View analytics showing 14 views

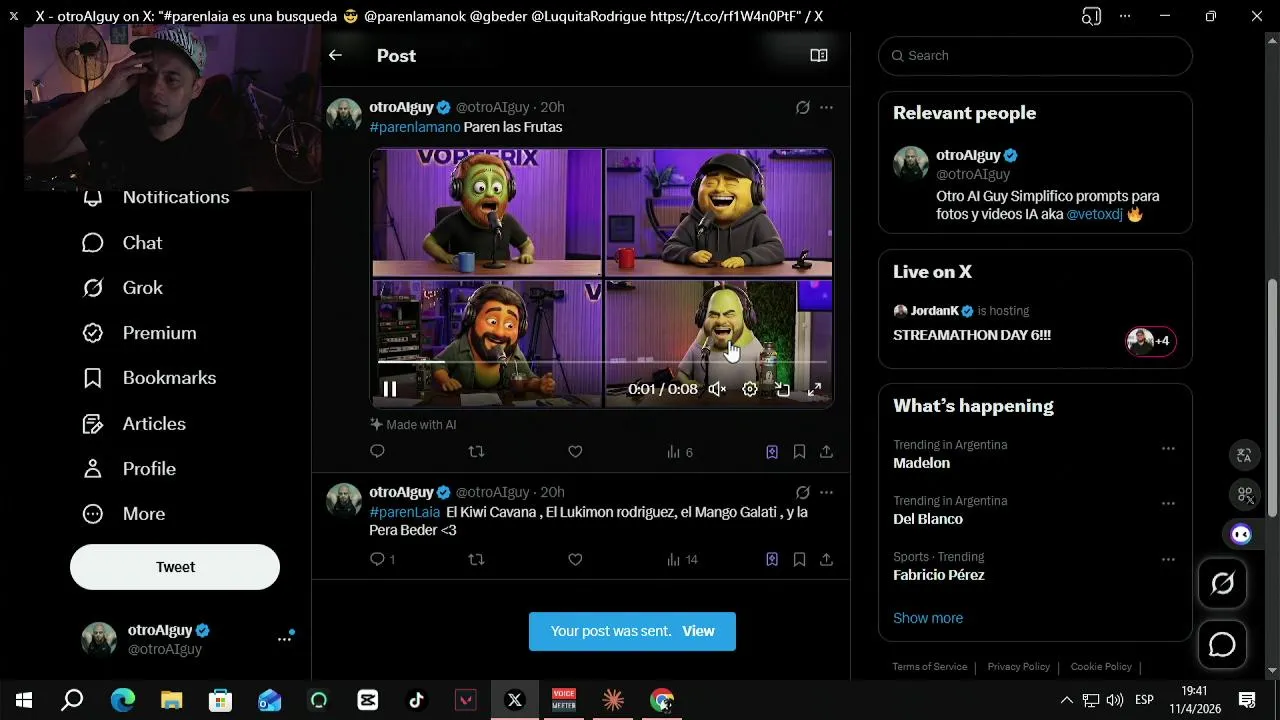click(682, 559)
